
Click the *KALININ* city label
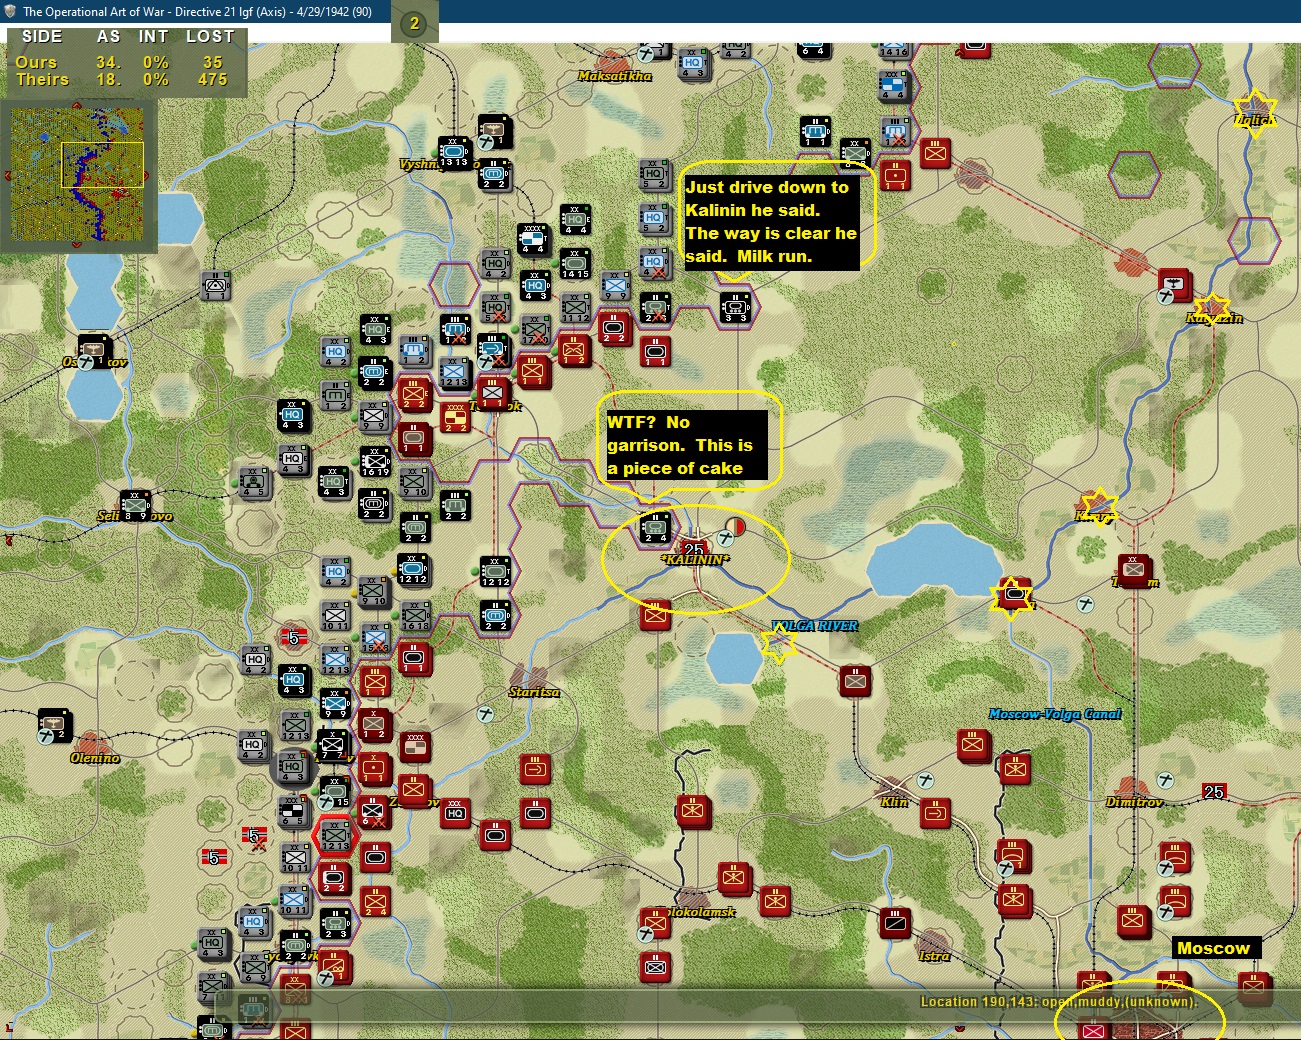695,560
